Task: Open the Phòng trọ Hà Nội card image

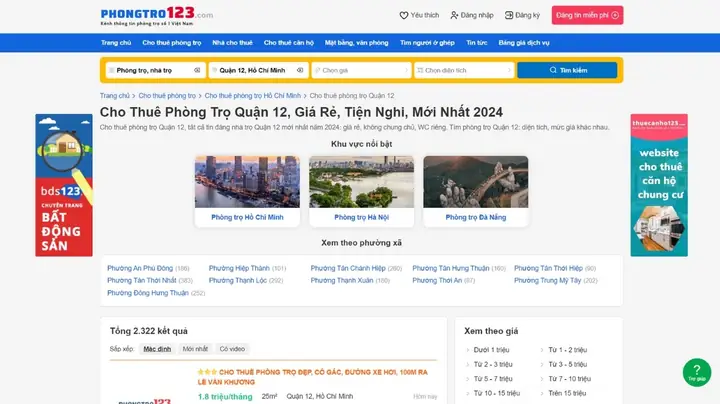Action: pos(361,182)
